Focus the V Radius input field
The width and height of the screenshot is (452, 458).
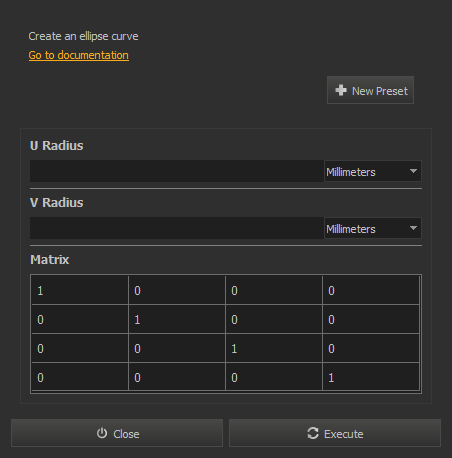tap(177, 228)
